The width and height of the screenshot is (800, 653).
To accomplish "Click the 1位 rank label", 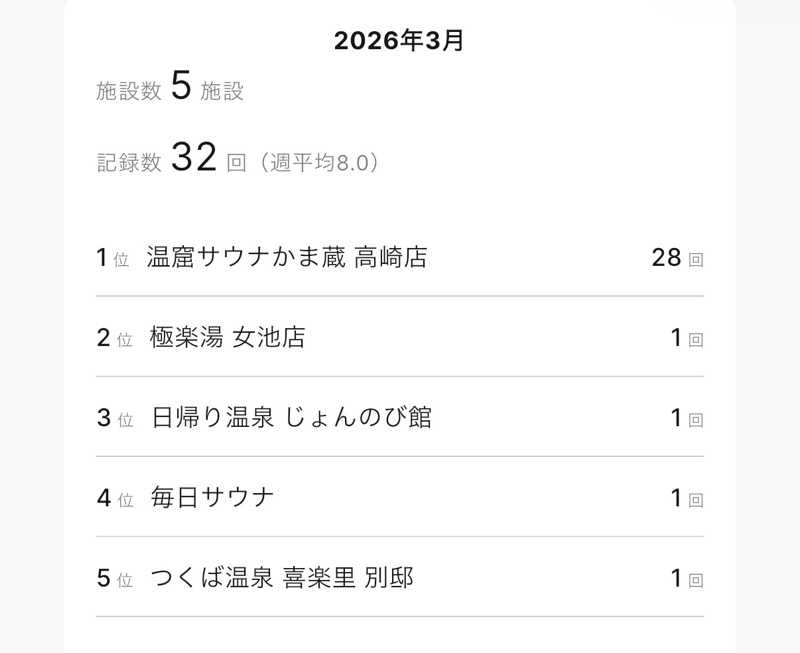I will coord(113,258).
